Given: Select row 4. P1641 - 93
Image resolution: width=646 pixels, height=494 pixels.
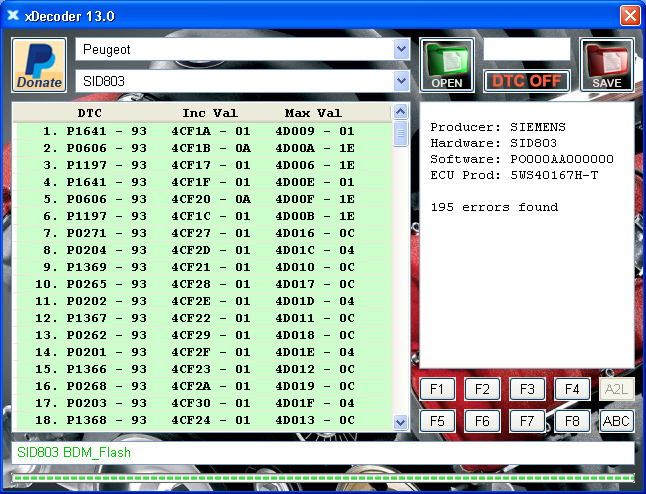Looking at the screenshot, I should pyautogui.click(x=202, y=182).
